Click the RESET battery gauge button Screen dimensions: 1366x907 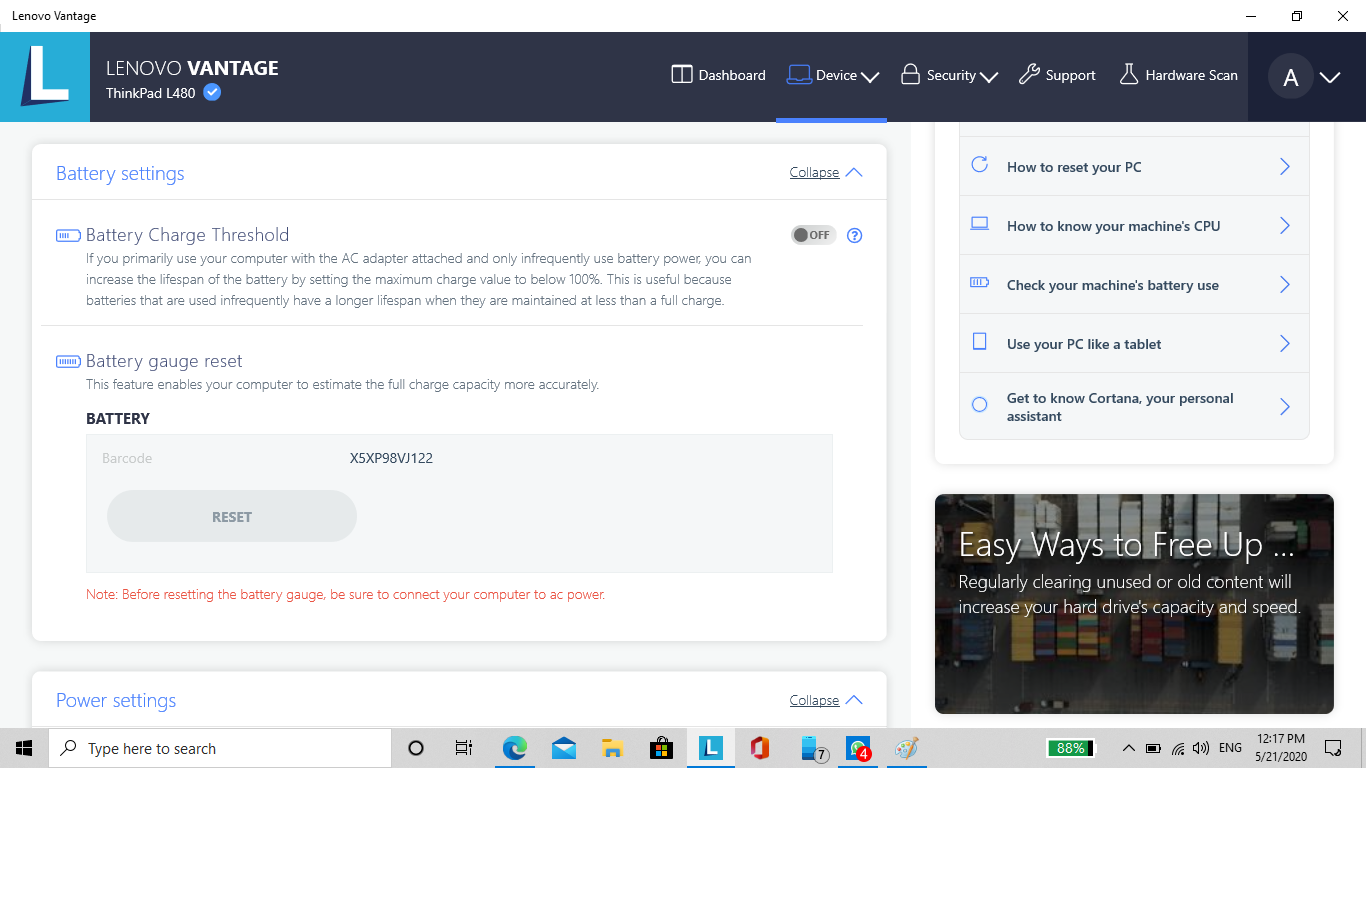[x=232, y=516]
